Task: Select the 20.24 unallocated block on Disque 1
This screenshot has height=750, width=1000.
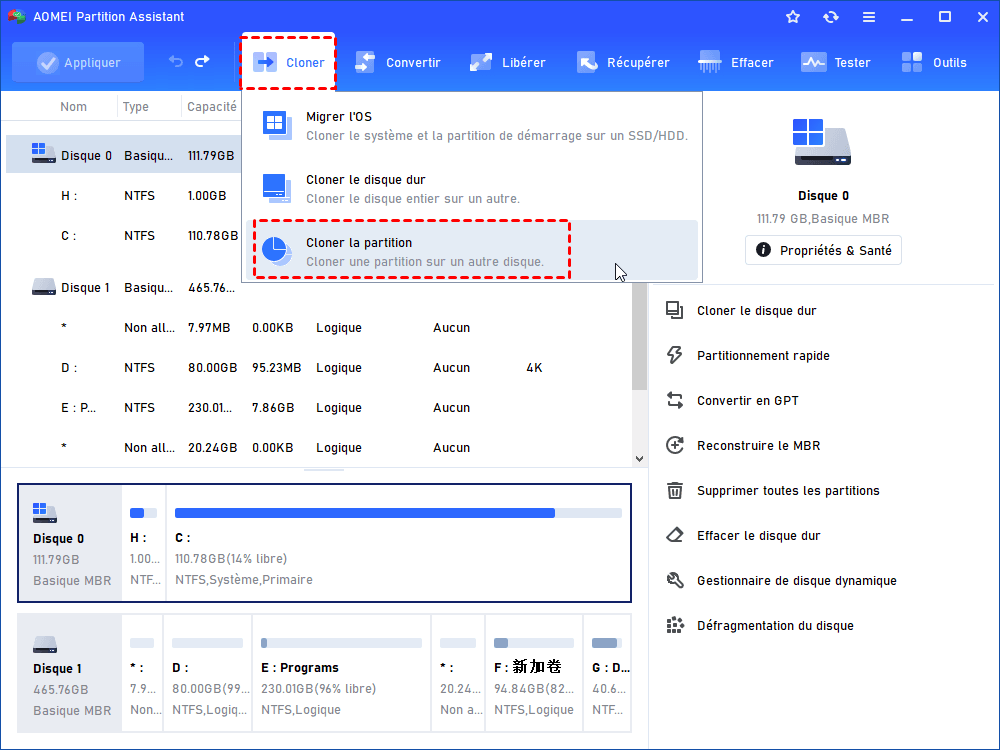Action: [x=458, y=673]
